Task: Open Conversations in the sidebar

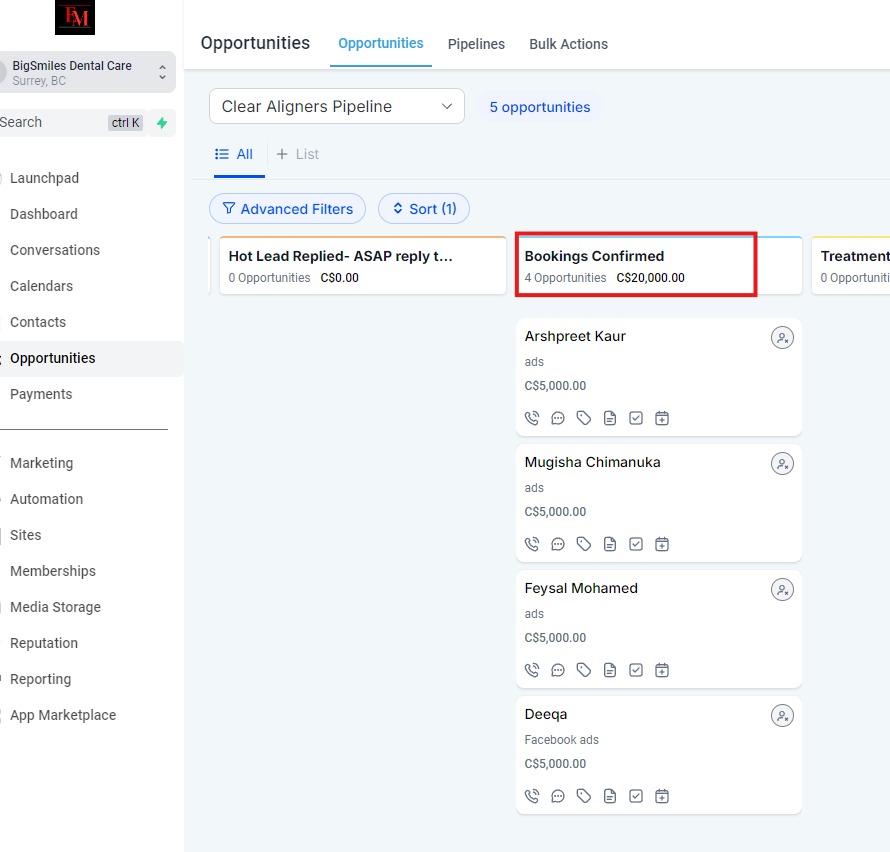Action: (55, 250)
